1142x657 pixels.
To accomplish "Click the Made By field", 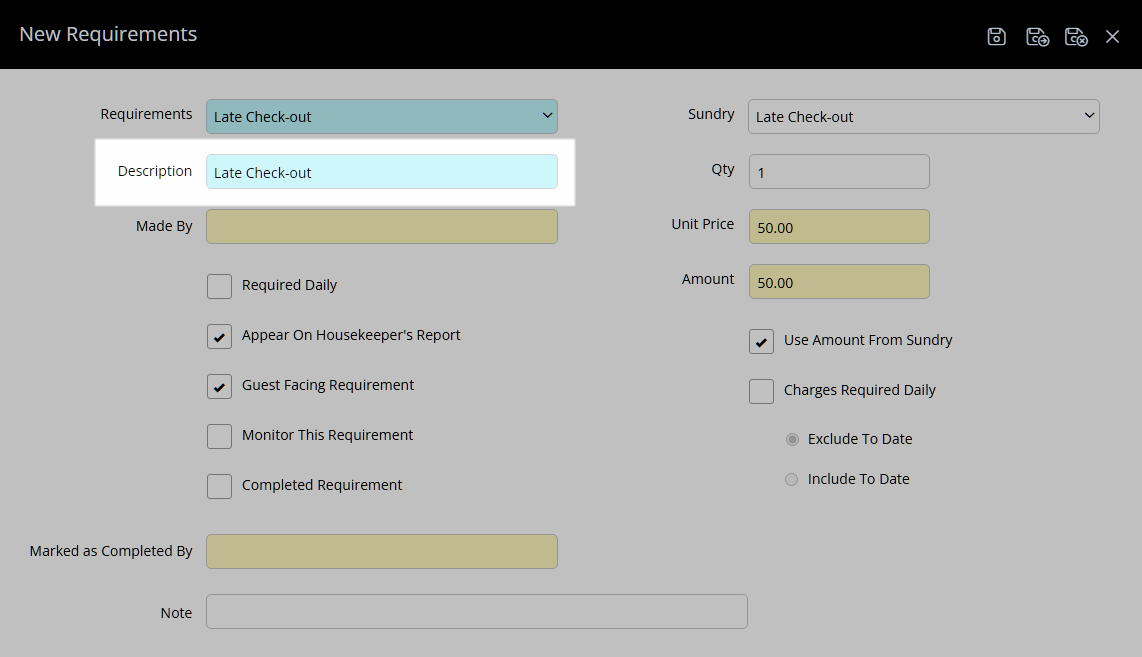I will [x=382, y=227].
